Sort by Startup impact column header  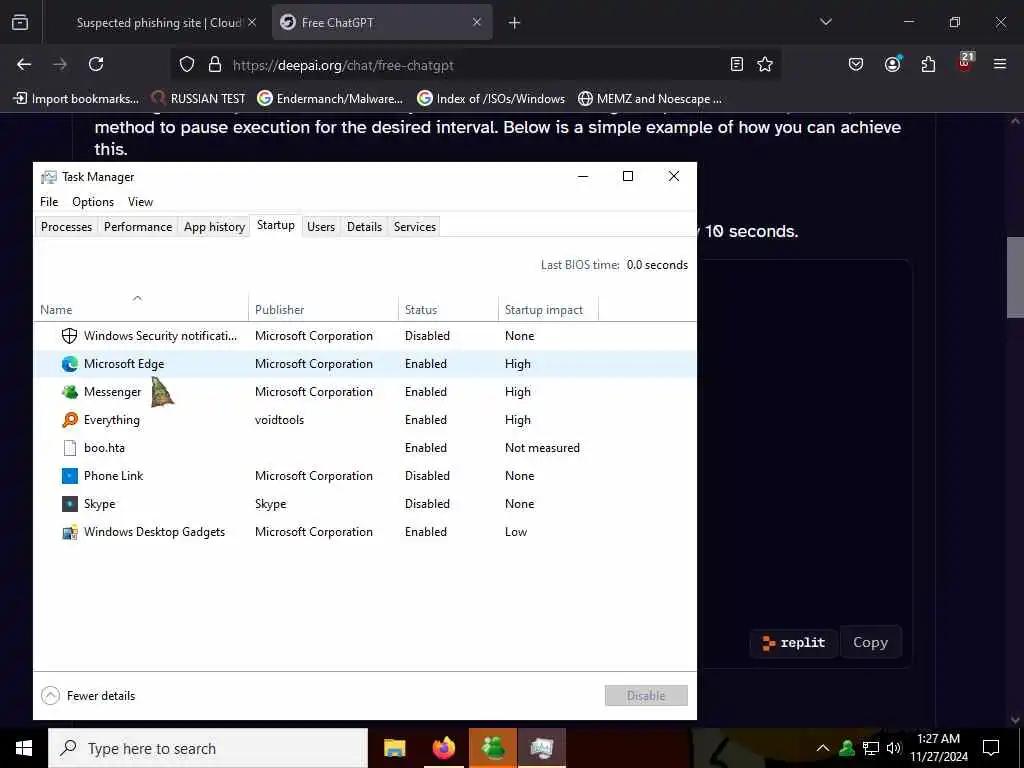548,308
